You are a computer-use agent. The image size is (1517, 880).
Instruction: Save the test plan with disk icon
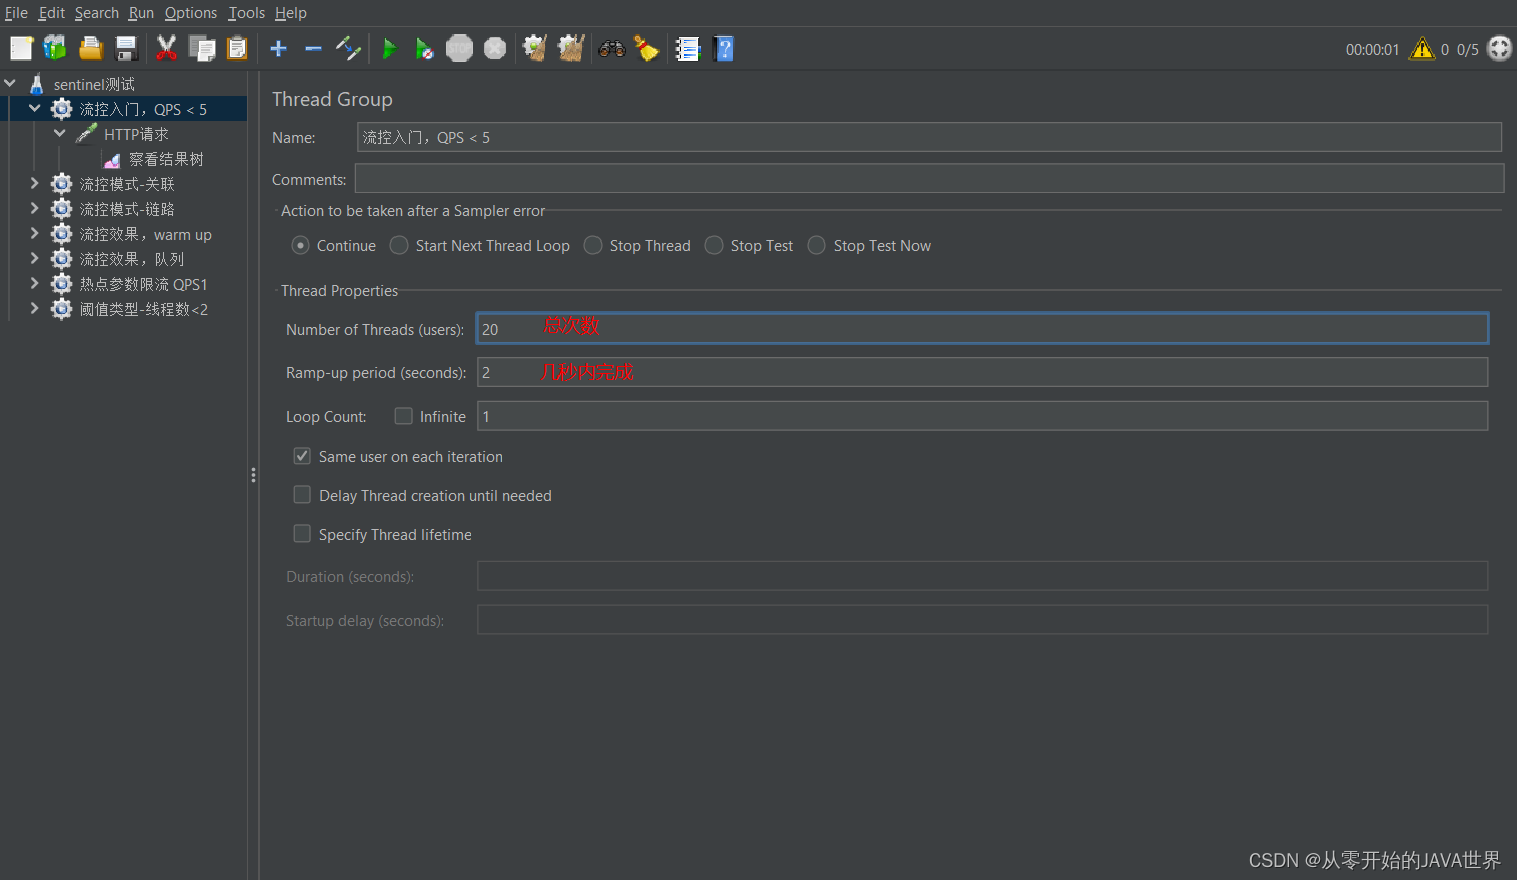126,48
